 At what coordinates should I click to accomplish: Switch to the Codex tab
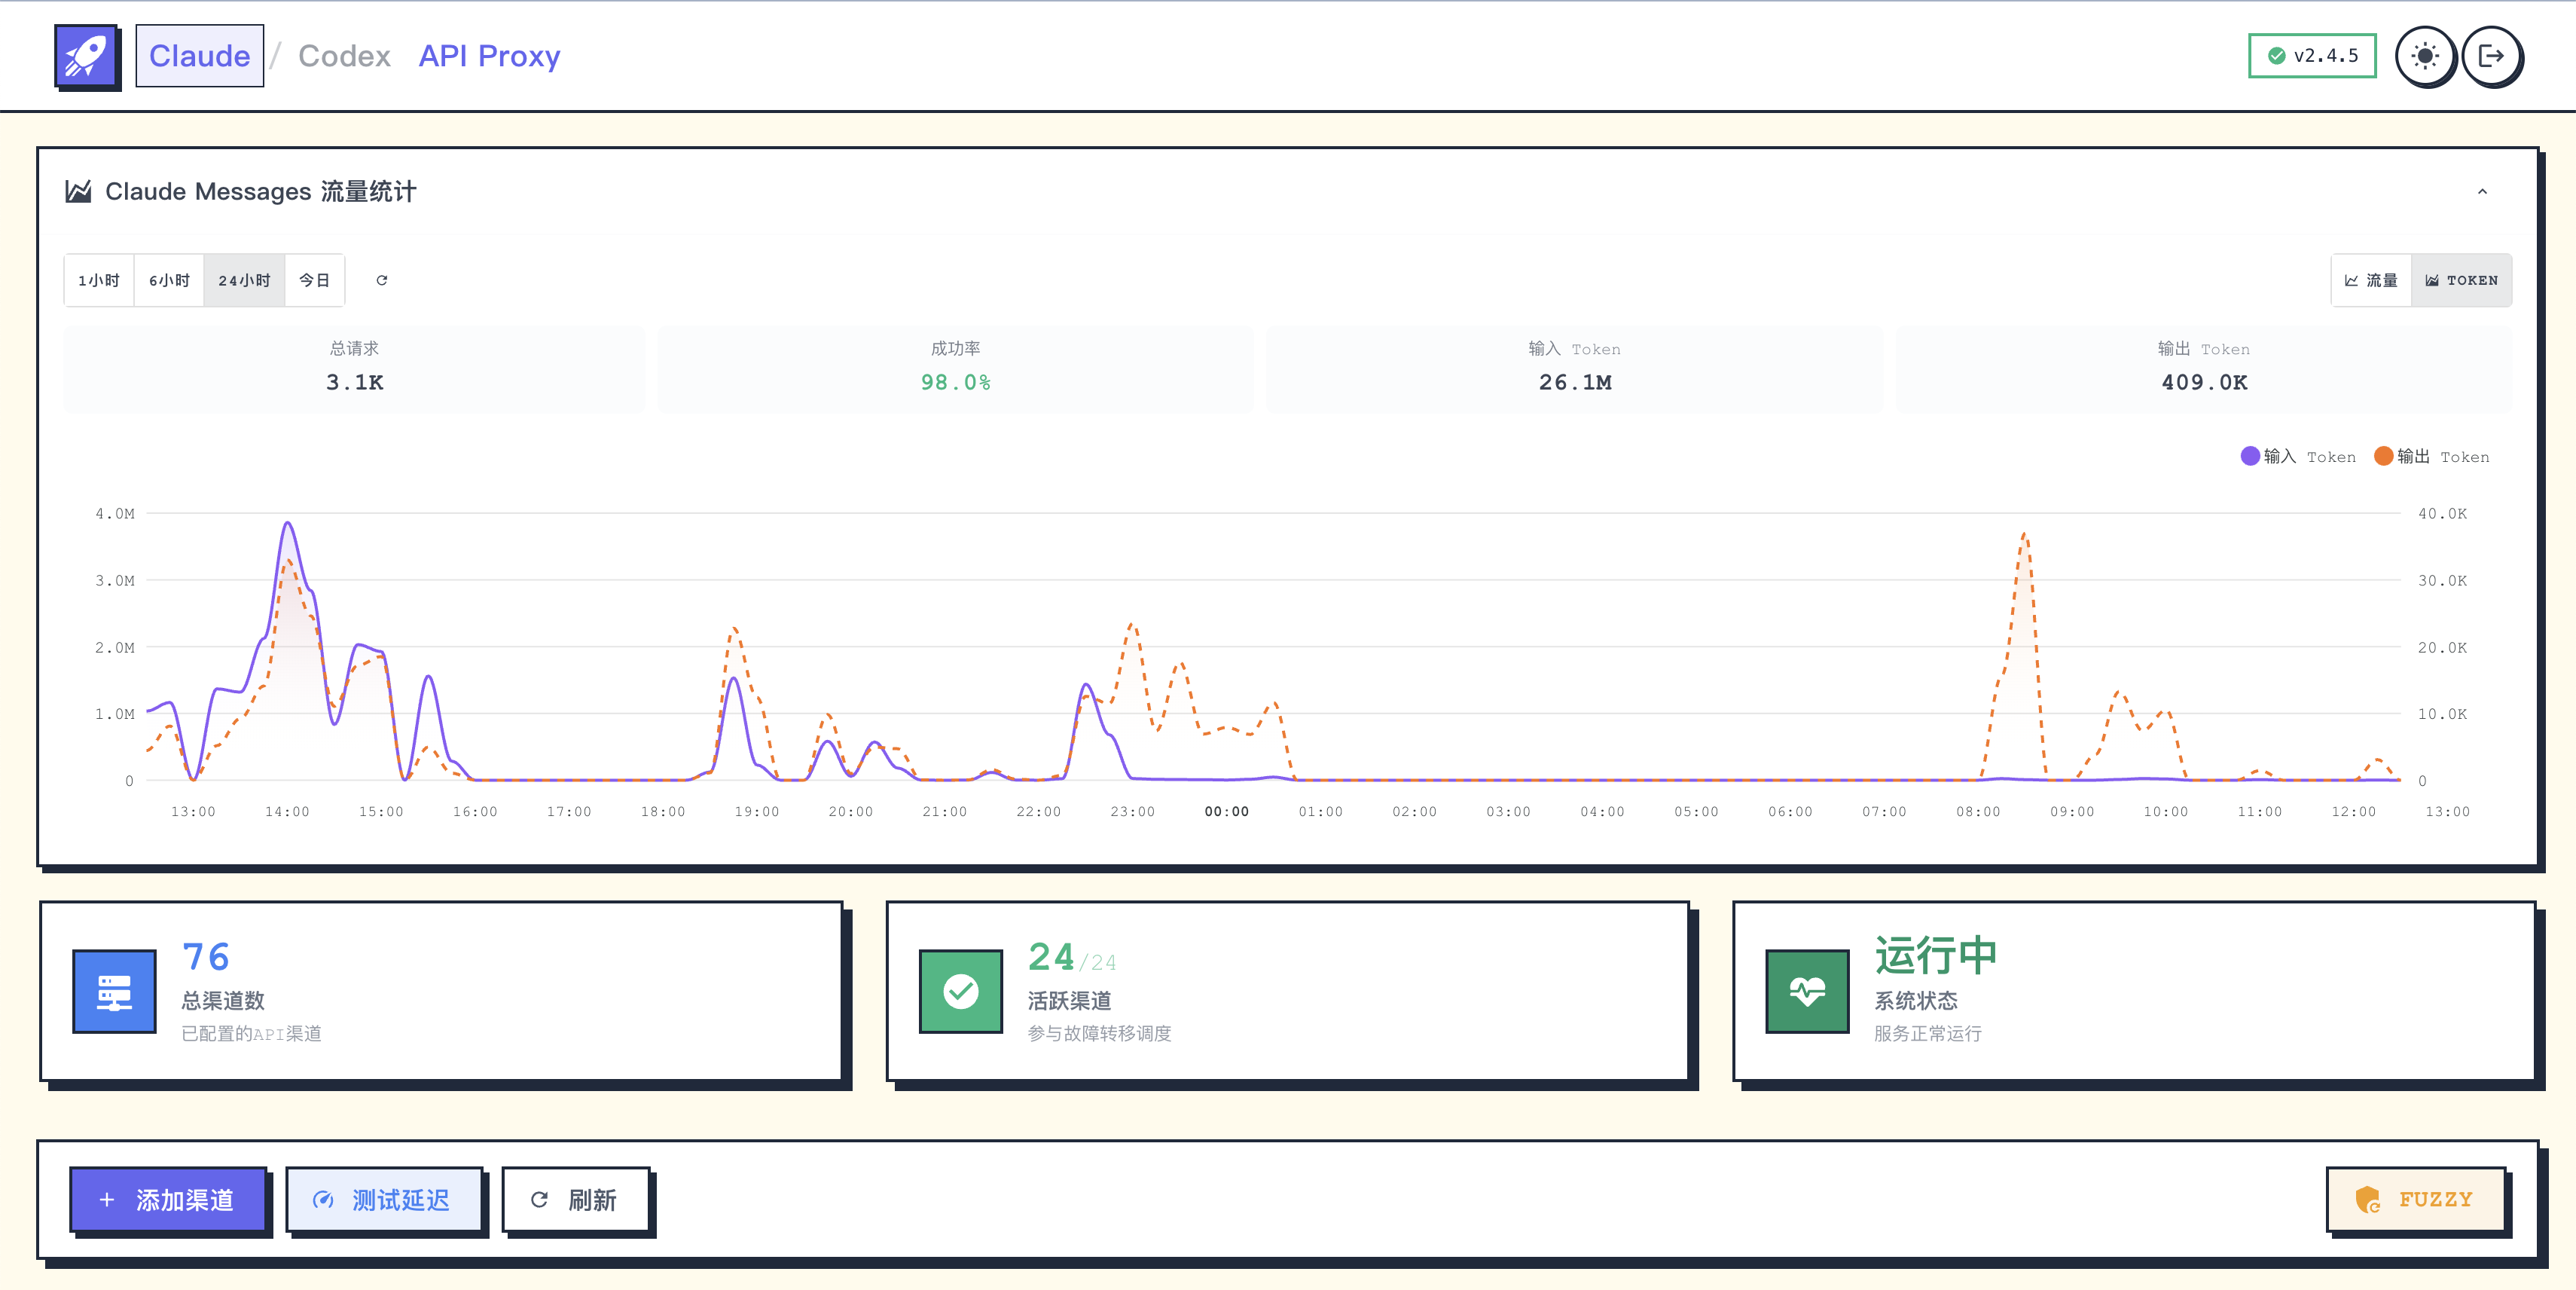[344, 56]
